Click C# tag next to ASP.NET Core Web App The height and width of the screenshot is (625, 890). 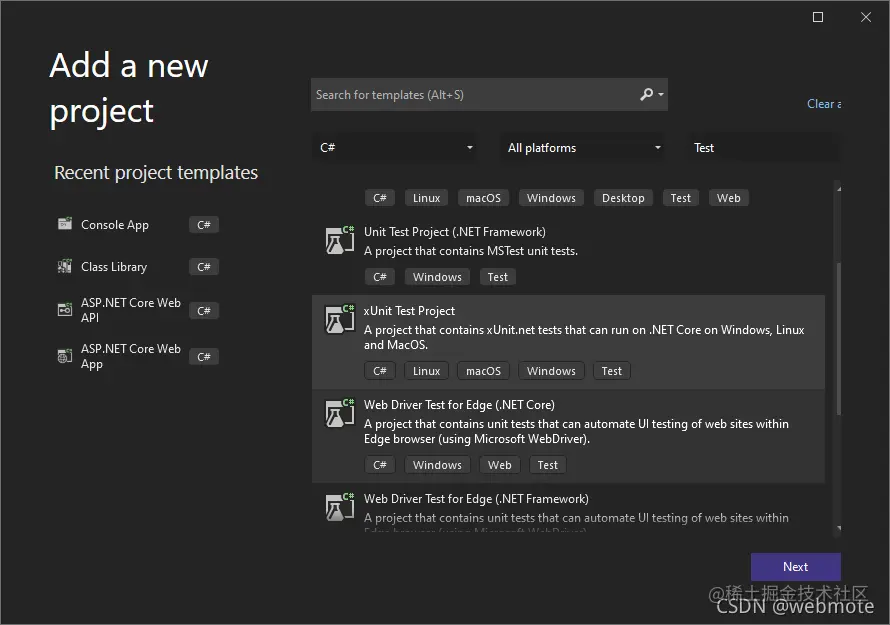click(x=204, y=356)
